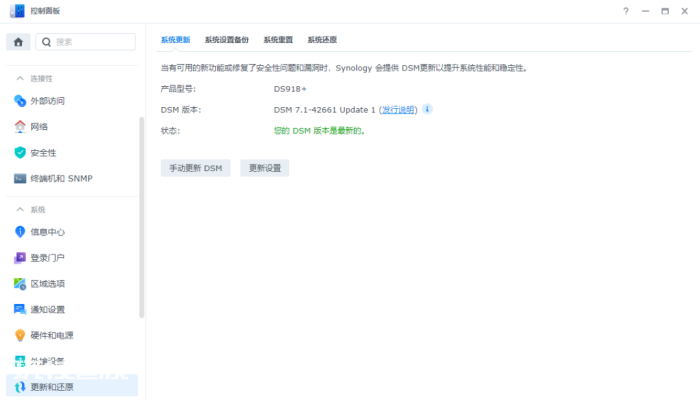
Task: Focus the sidebar search field
Action: coord(86,42)
